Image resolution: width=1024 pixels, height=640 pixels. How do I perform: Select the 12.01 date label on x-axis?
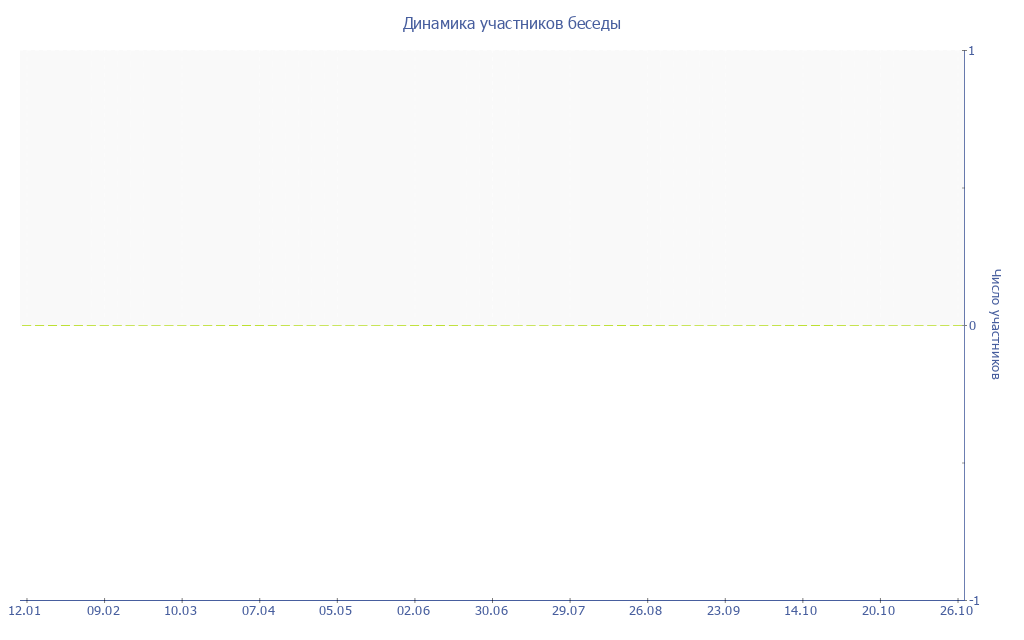pyautogui.click(x=25, y=611)
